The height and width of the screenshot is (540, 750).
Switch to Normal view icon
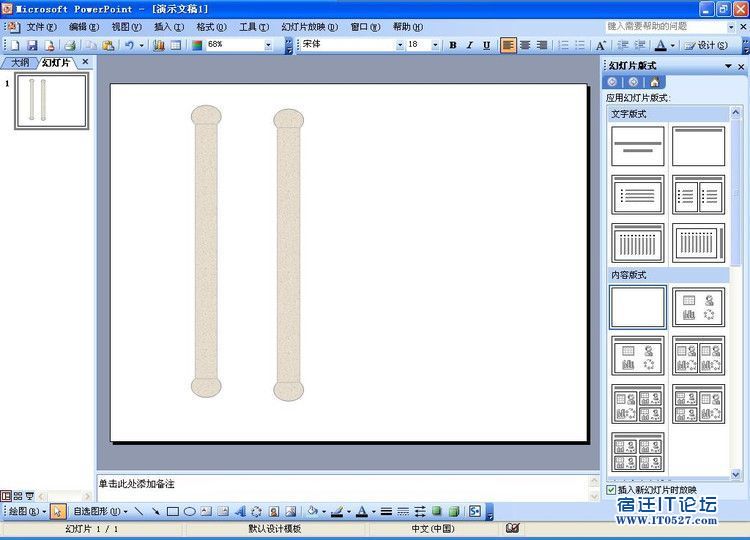coord(6,496)
